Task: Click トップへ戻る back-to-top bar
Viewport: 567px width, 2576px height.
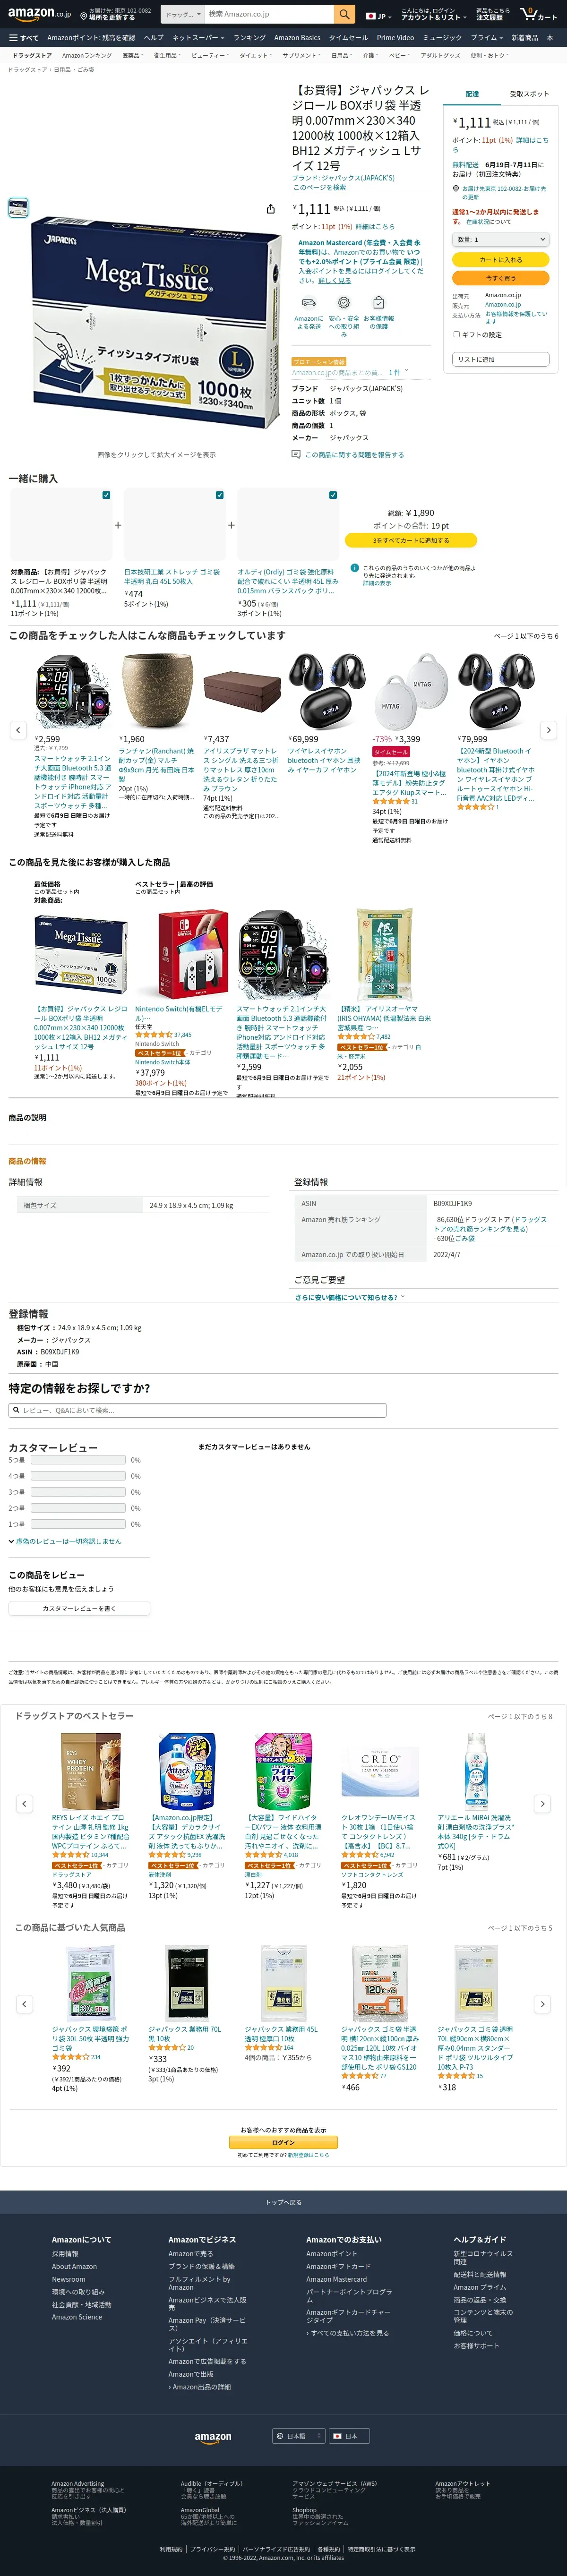Action: point(283,2202)
